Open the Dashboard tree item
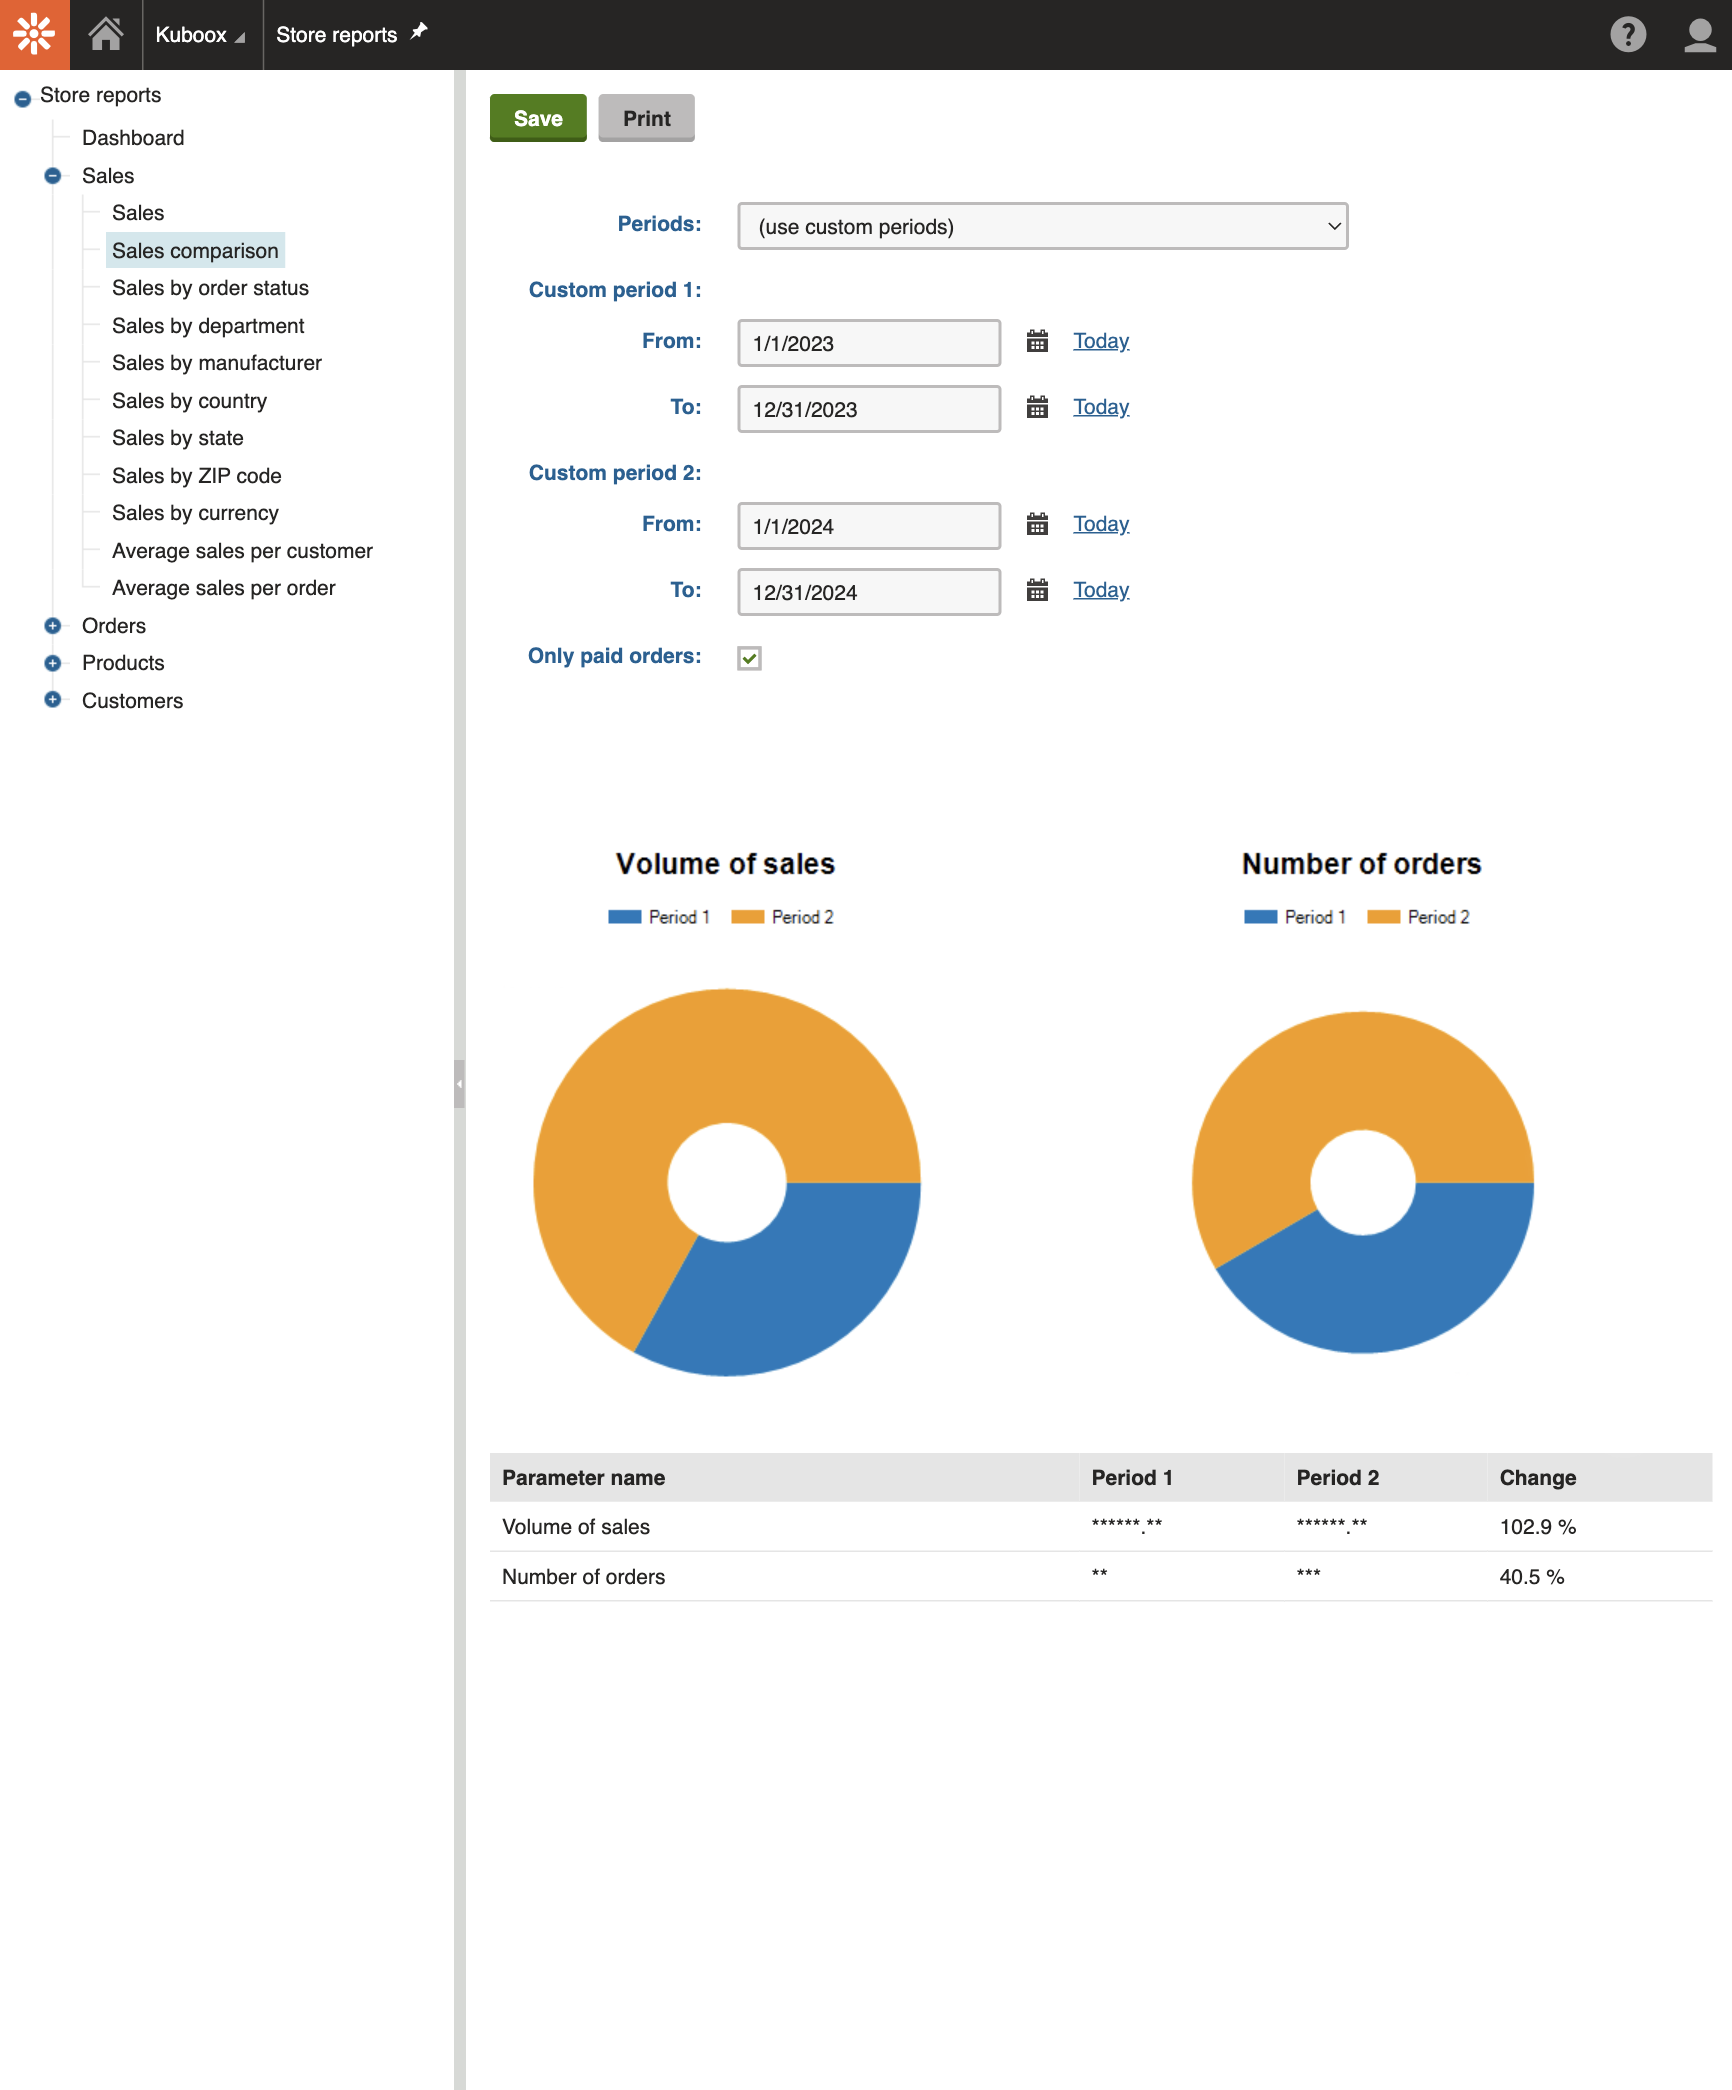Viewport: 1732px width, 2090px height. (x=133, y=138)
